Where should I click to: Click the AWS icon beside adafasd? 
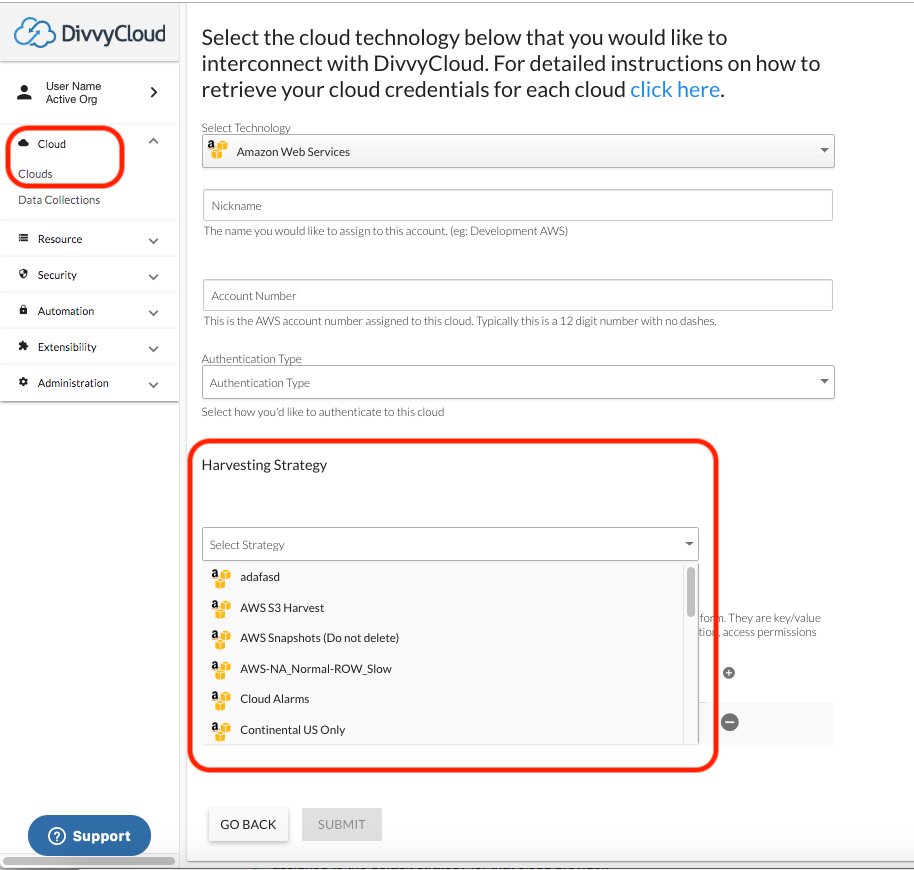point(221,578)
